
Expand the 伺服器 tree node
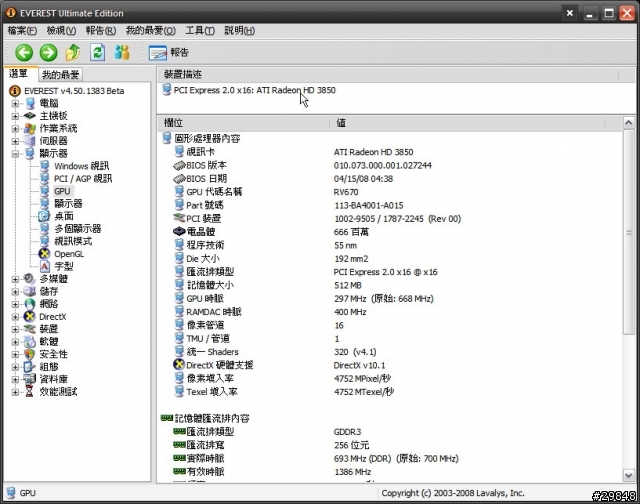[15, 141]
